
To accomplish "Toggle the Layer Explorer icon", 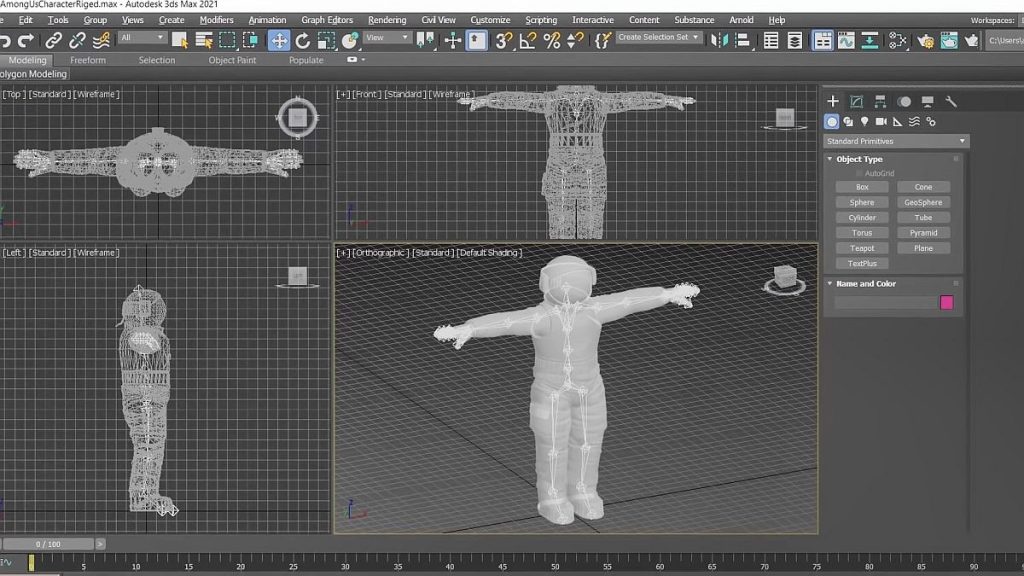I will [795, 41].
